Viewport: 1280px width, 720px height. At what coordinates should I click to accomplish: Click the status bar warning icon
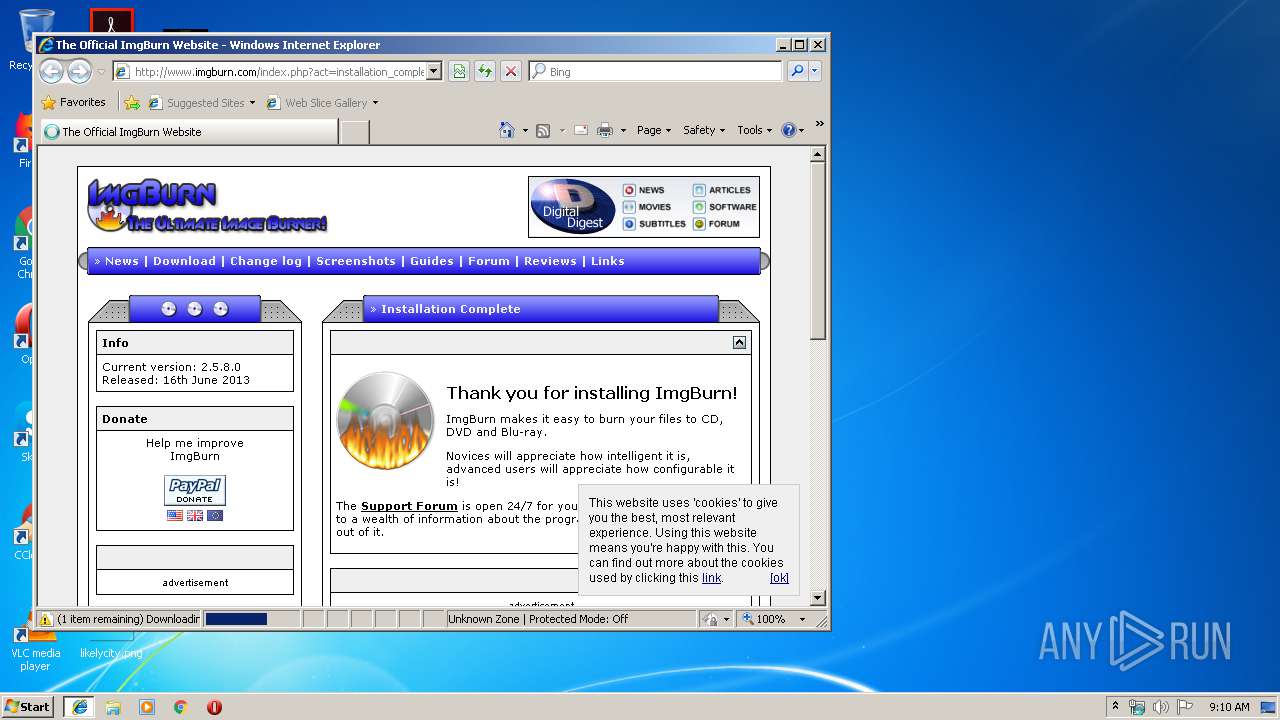[x=45, y=619]
